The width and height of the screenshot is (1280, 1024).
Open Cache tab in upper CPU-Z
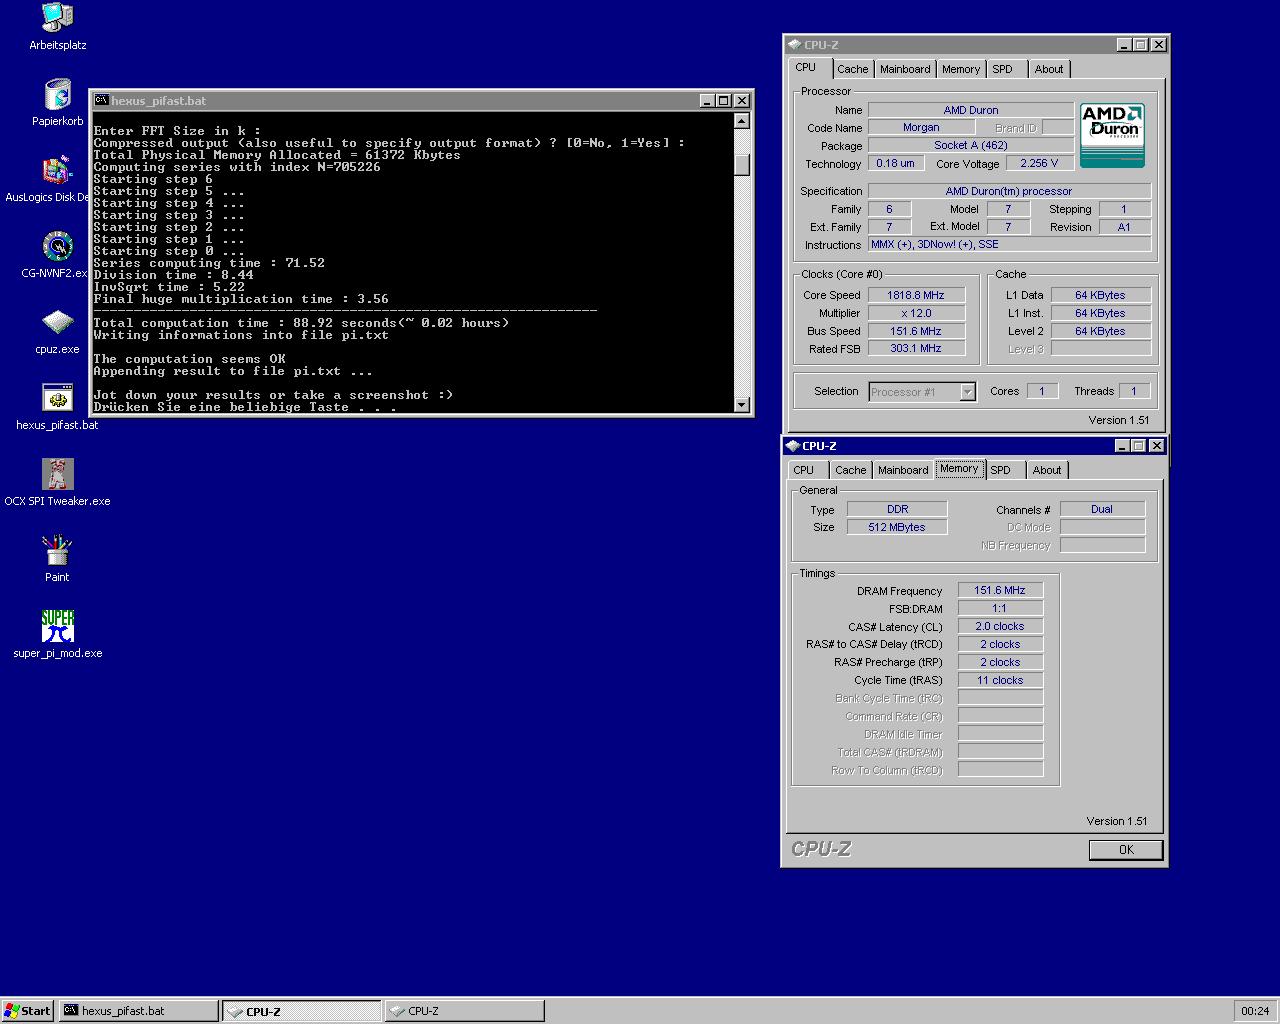853,69
